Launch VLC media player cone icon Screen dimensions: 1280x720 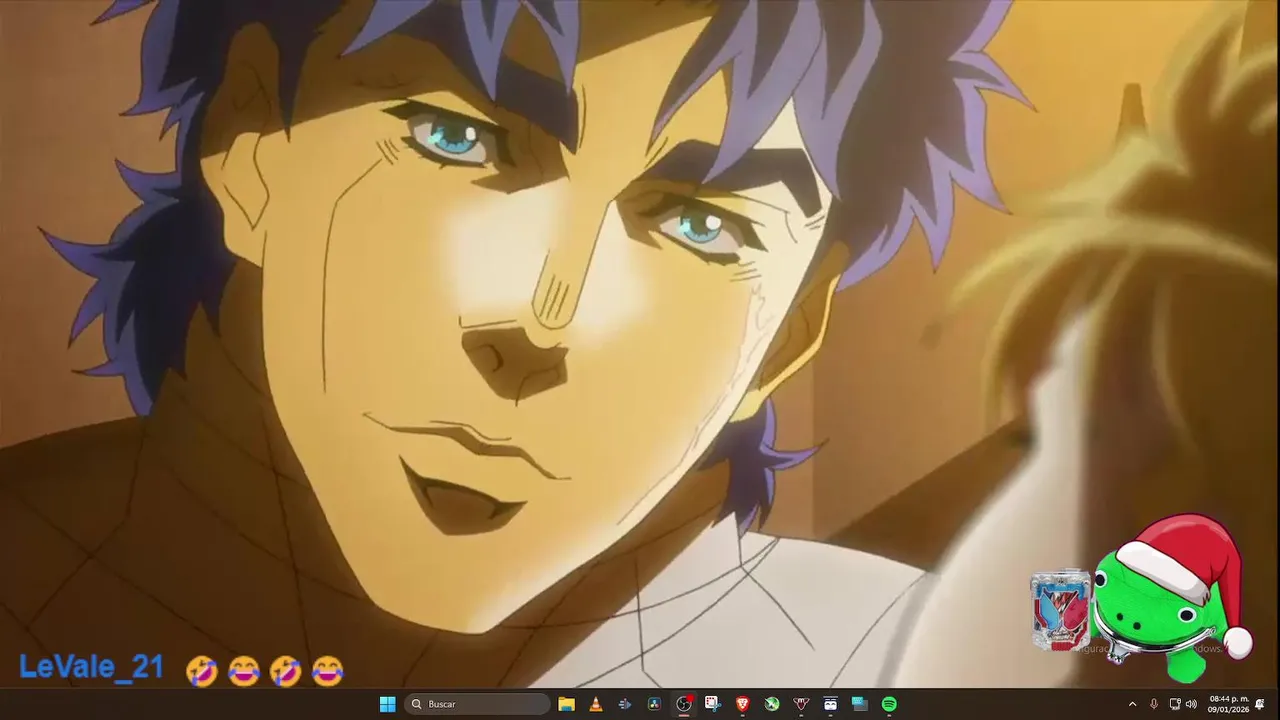pyautogui.click(x=595, y=704)
